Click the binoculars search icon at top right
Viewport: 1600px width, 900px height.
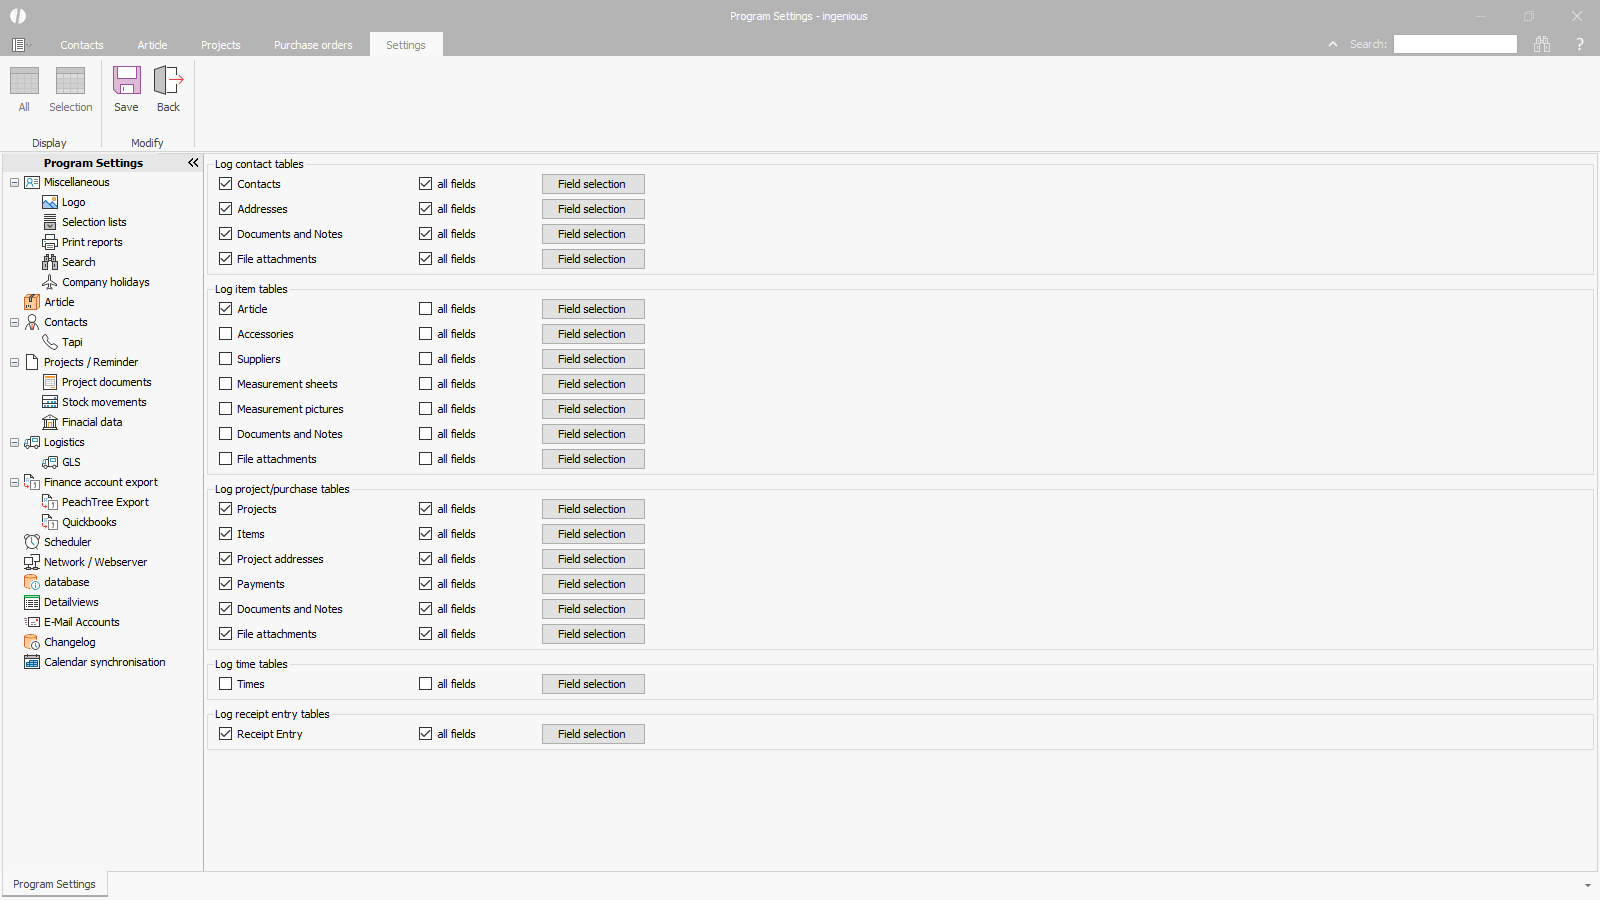1542,44
